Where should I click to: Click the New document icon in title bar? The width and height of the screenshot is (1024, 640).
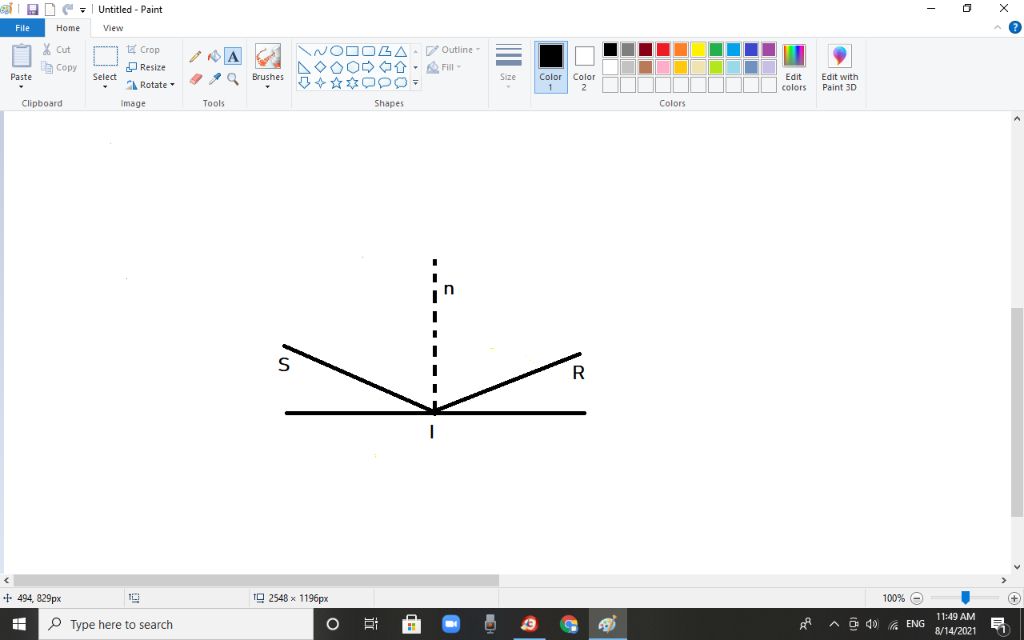click(x=50, y=10)
